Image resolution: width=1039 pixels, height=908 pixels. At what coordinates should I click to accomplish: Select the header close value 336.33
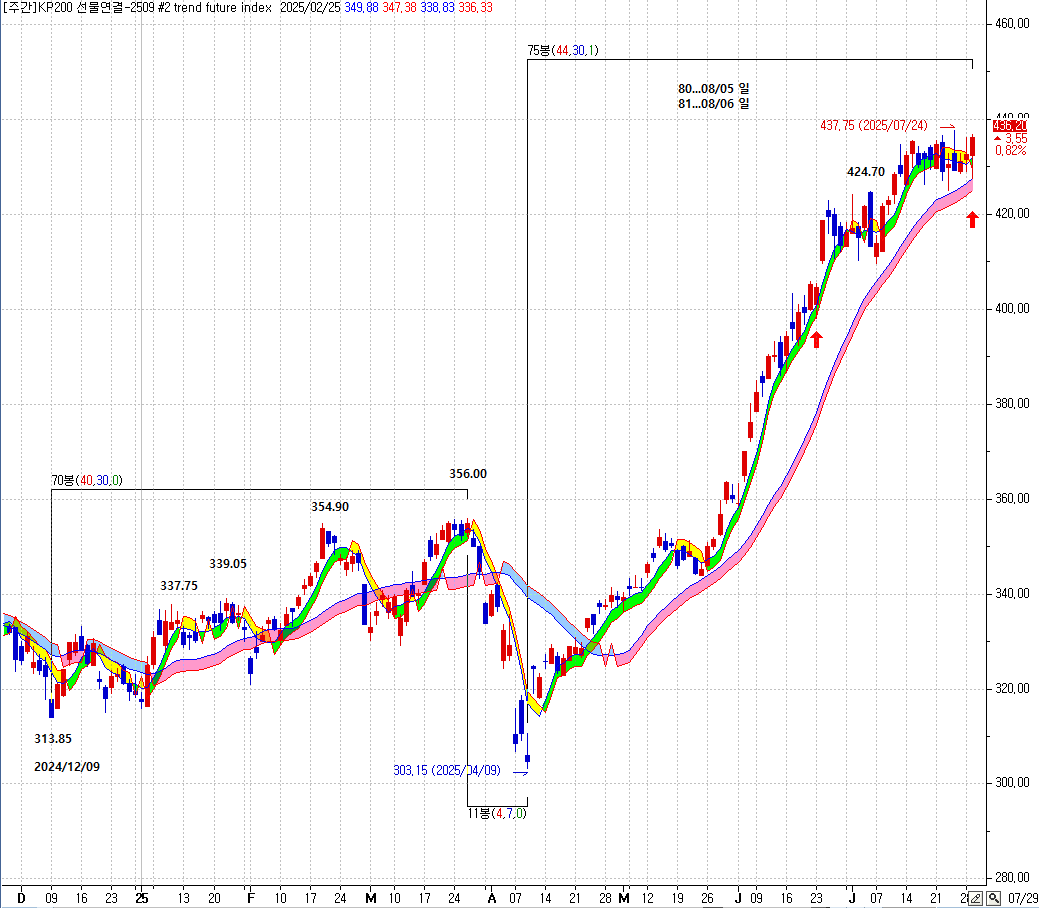[x=475, y=8]
